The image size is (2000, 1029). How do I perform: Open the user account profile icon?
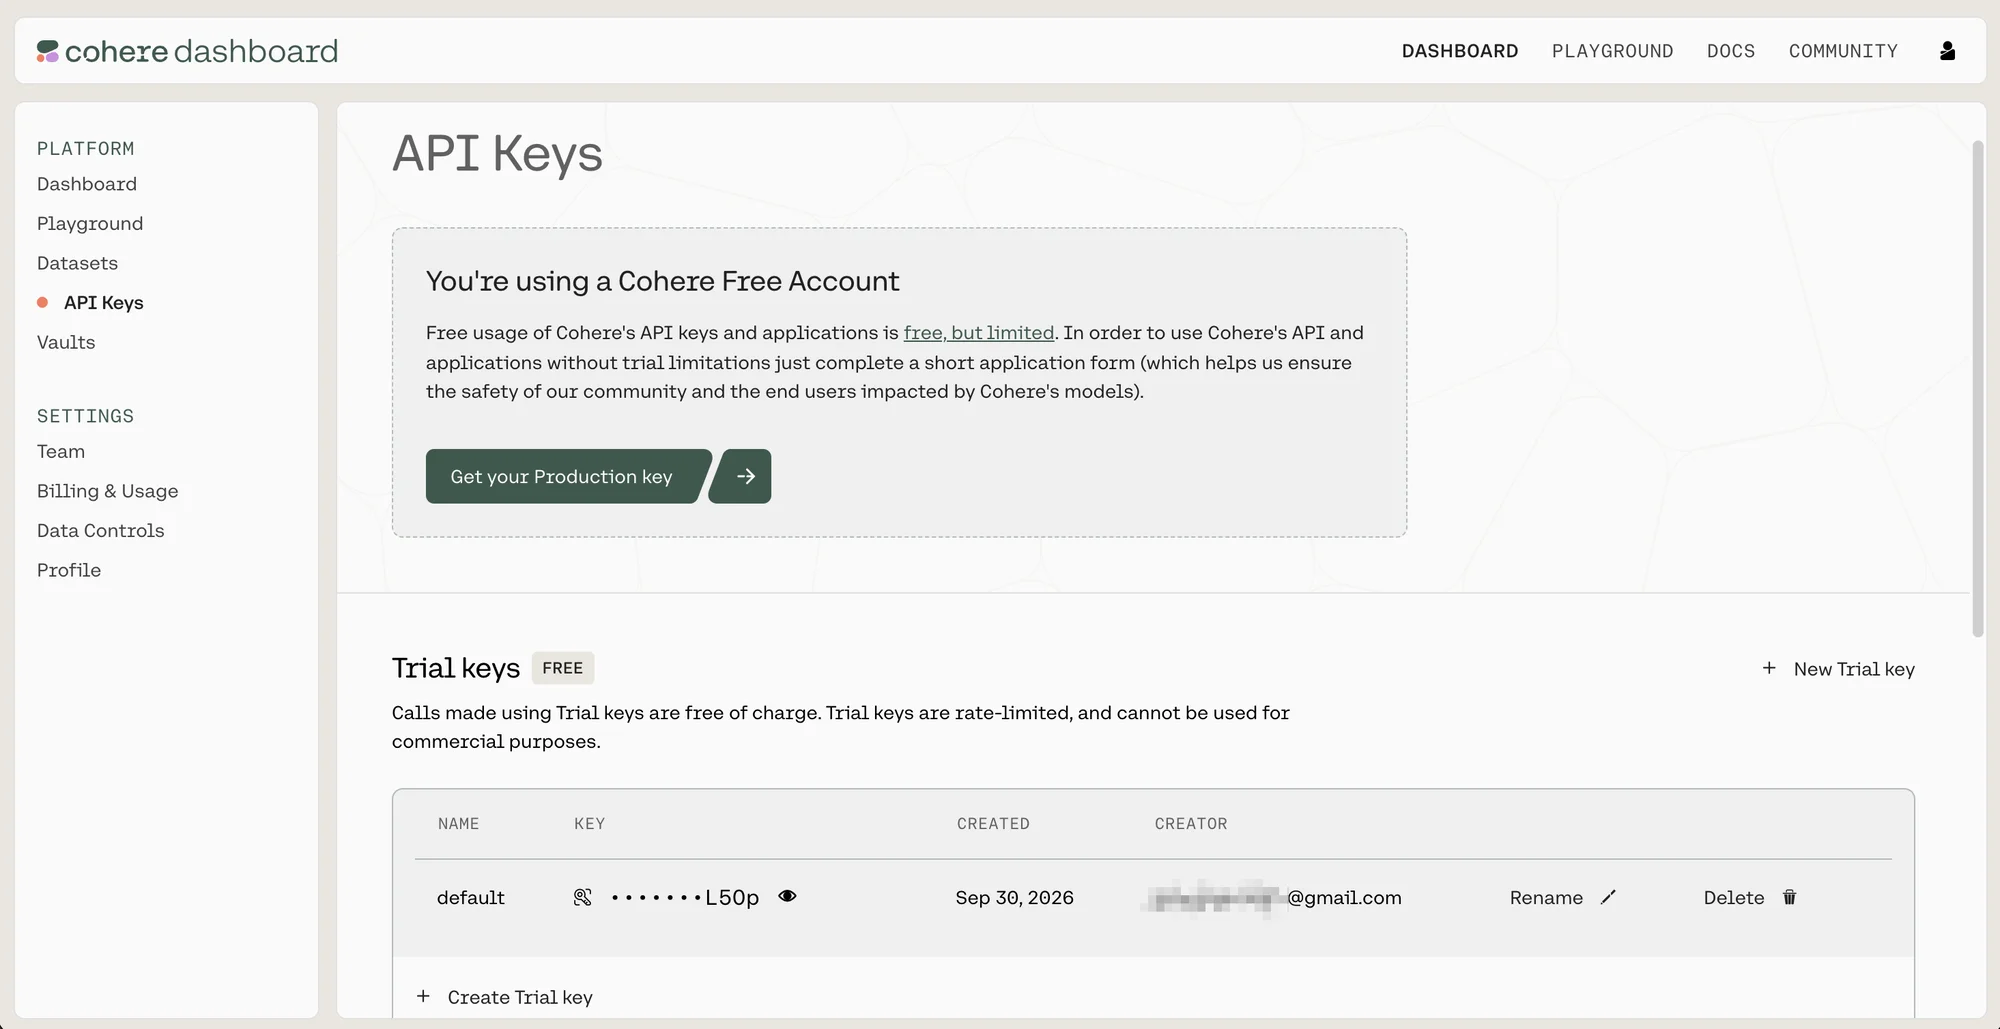coord(1947,51)
